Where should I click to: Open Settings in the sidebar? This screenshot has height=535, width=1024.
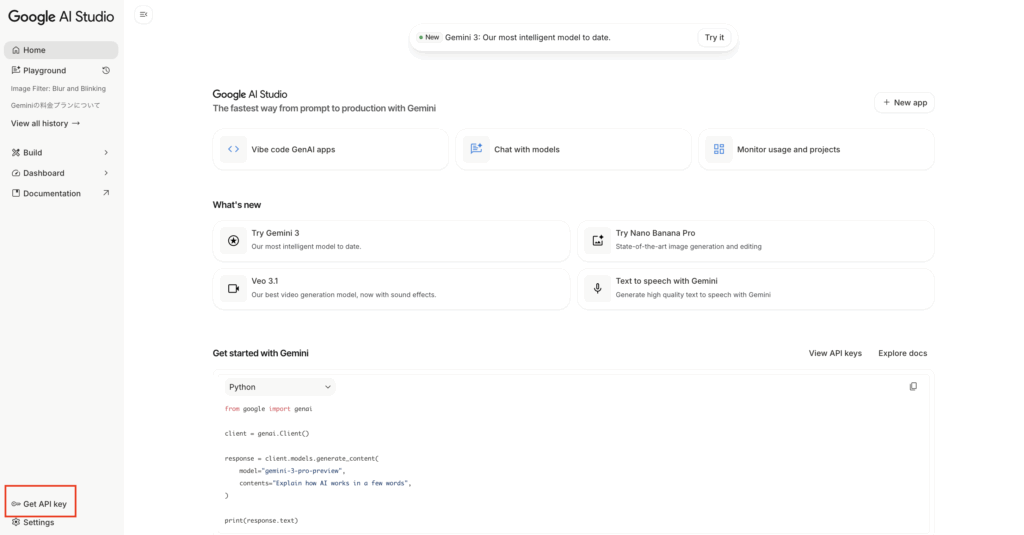pos(38,522)
